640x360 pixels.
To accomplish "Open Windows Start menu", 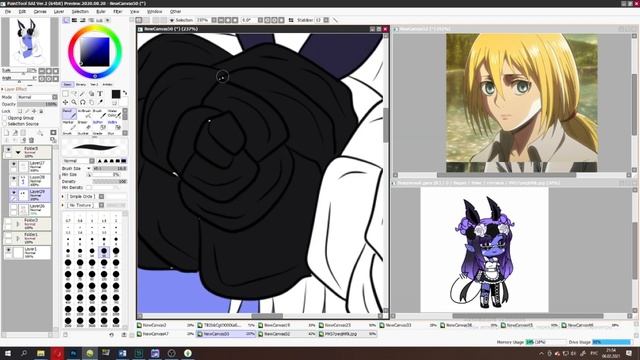I will point(8,353).
